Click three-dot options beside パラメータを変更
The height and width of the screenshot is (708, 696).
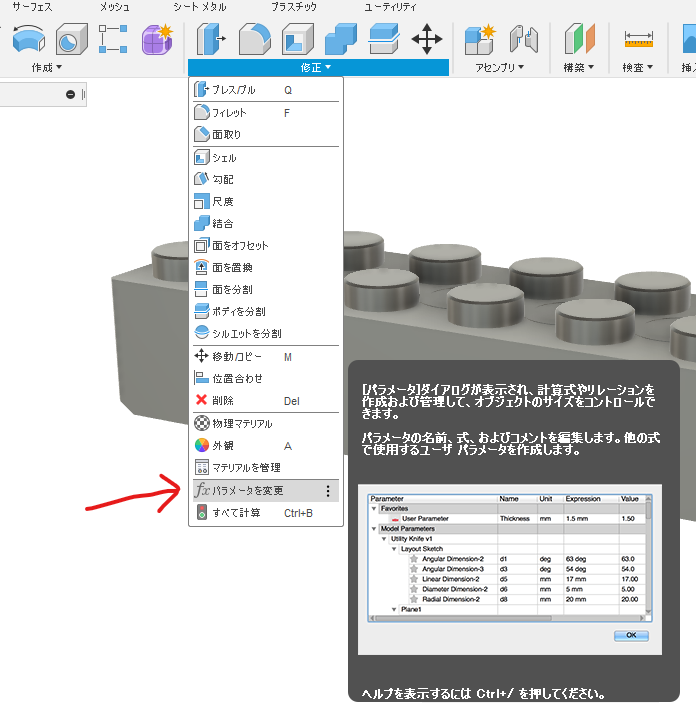point(327,491)
